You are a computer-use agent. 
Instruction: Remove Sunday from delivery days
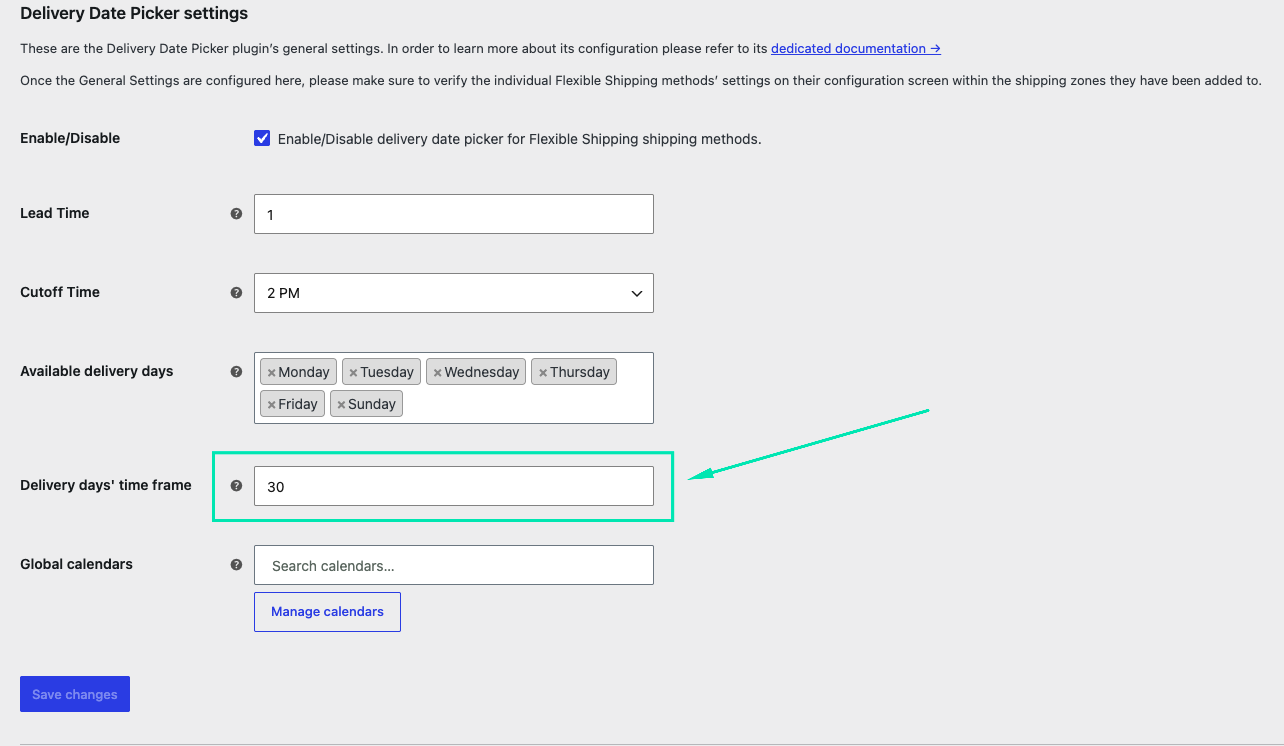click(x=341, y=405)
